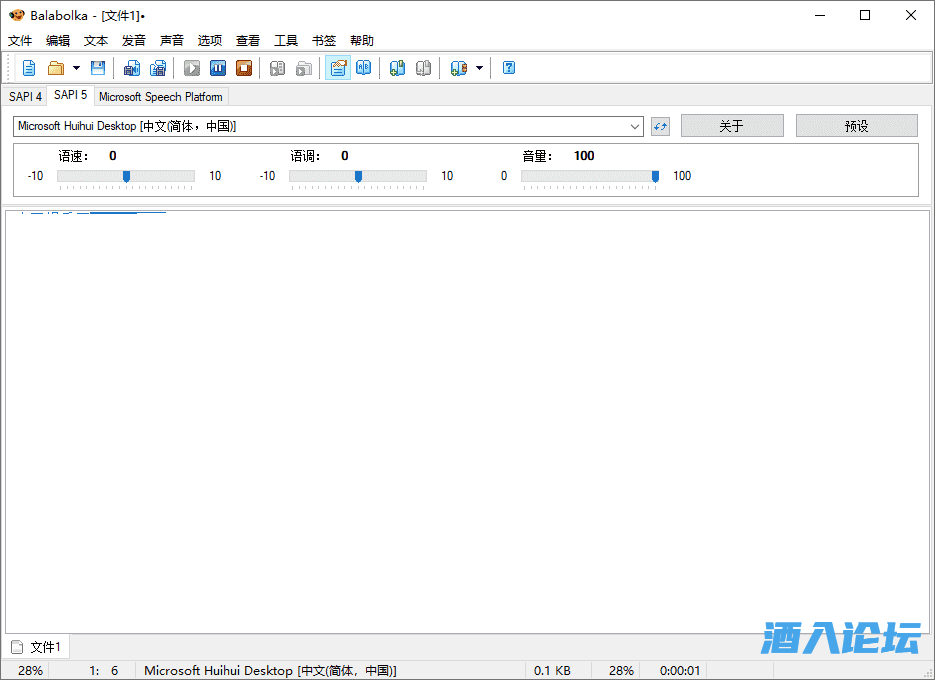Screen dimensions: 935x680
Task: Click the 语速 speed slider handle
Action: (x=126, y=176)
